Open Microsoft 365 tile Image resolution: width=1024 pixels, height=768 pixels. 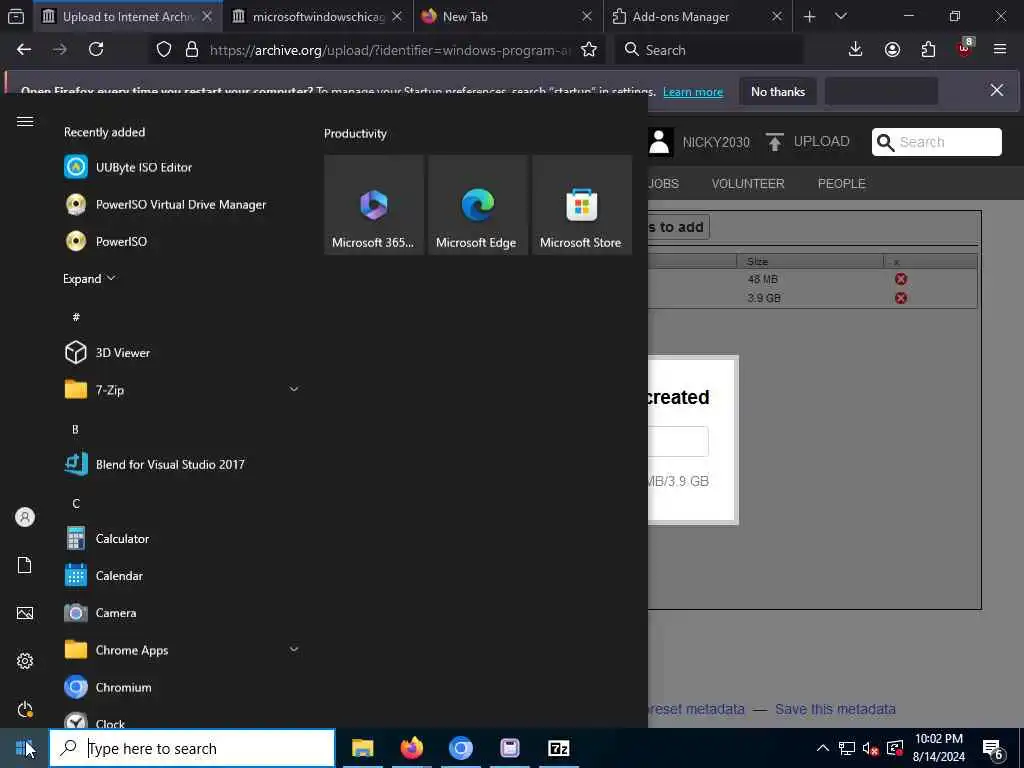click(x=374, y=205)
